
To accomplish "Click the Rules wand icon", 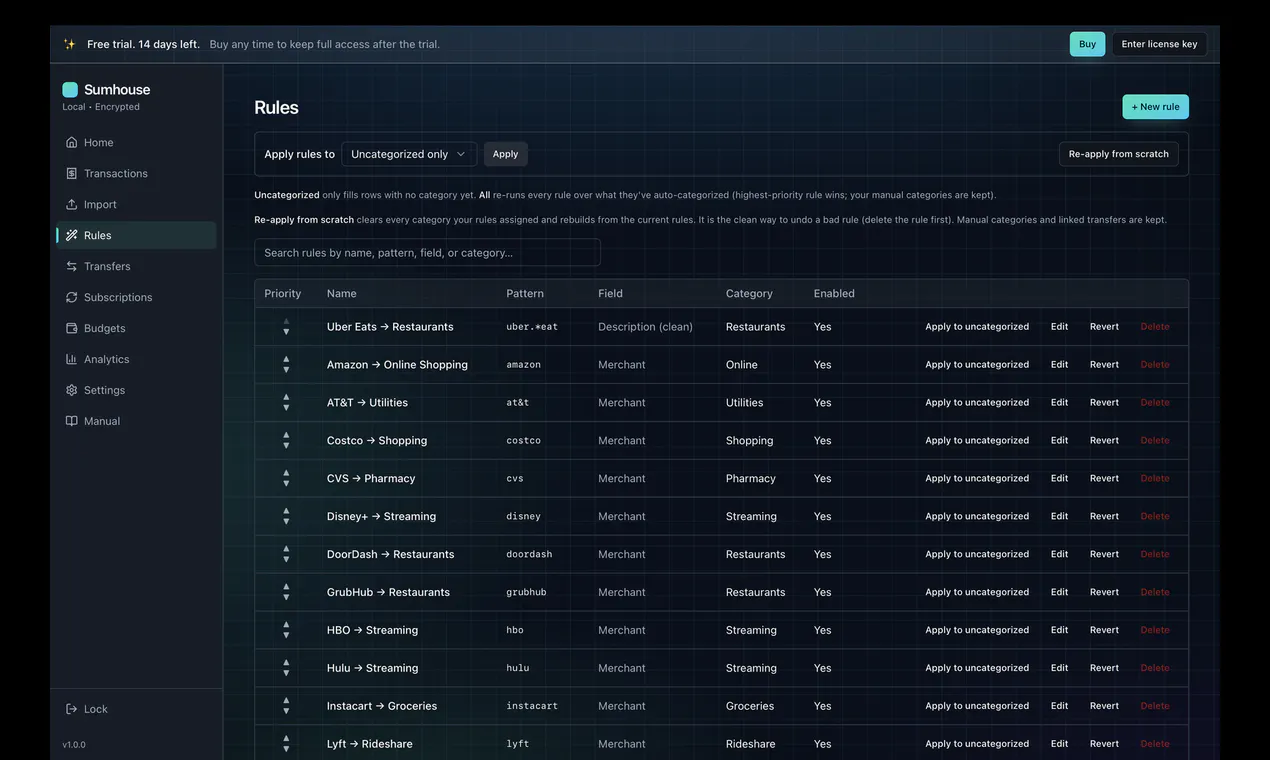I will point(71,235).
